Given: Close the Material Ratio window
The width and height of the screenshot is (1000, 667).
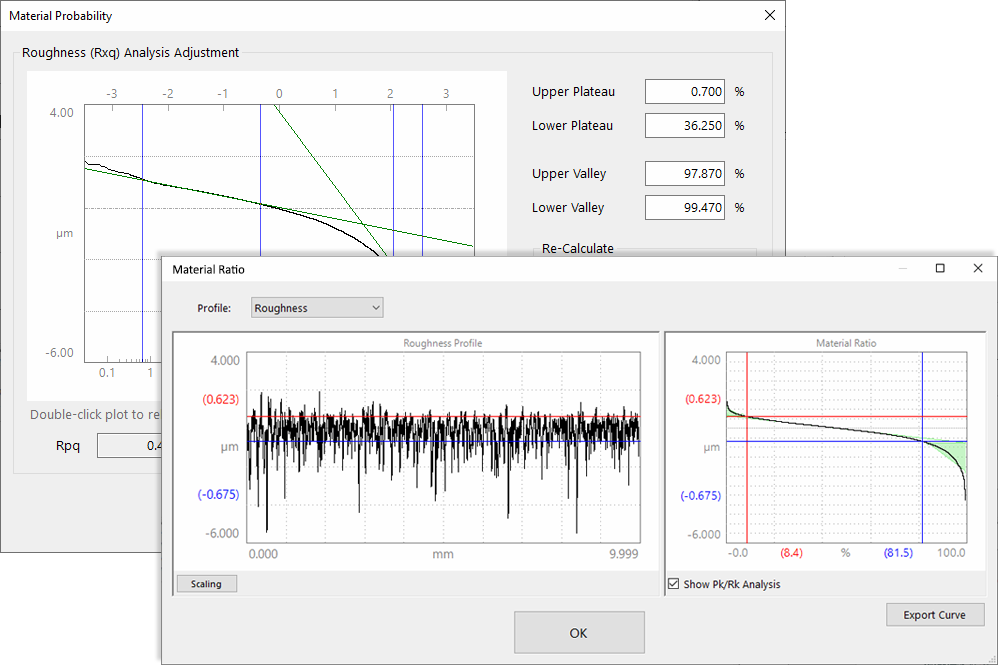Looking at the screenshot, I should click(x=978, y=268).
